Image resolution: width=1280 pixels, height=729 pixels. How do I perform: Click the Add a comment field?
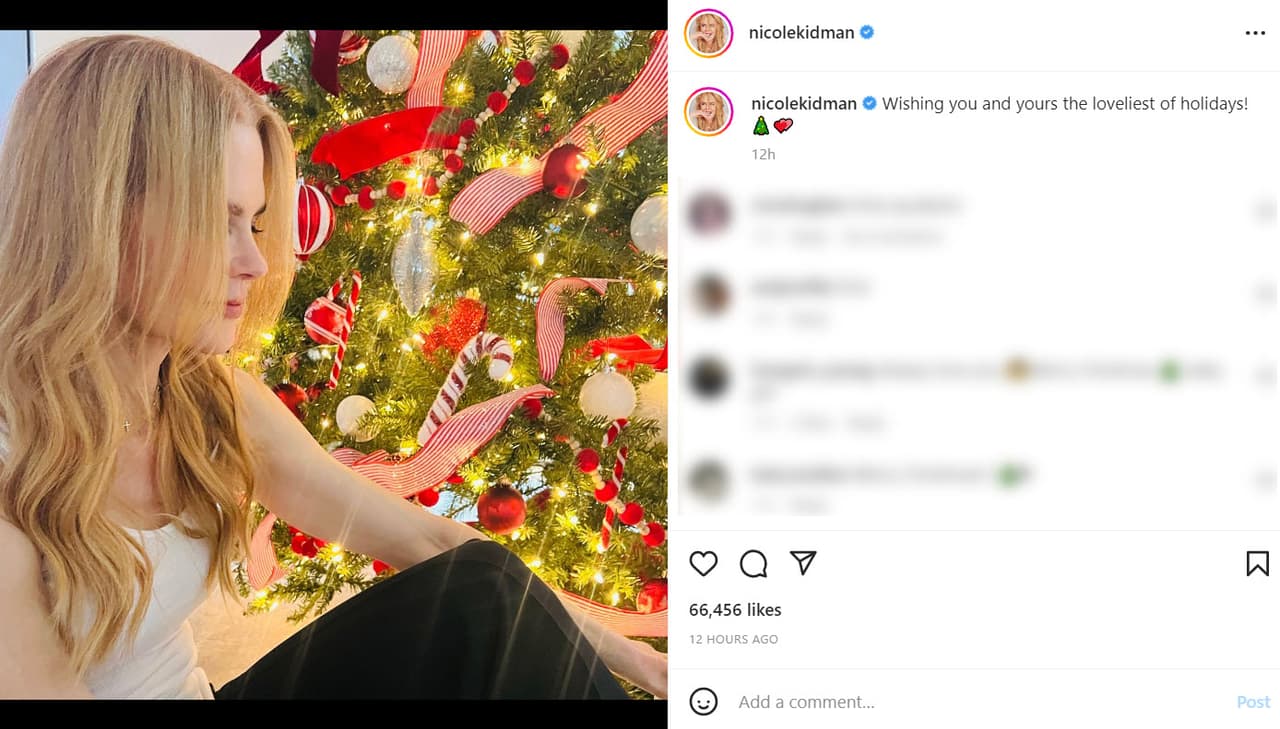click(x=850, y=701)
